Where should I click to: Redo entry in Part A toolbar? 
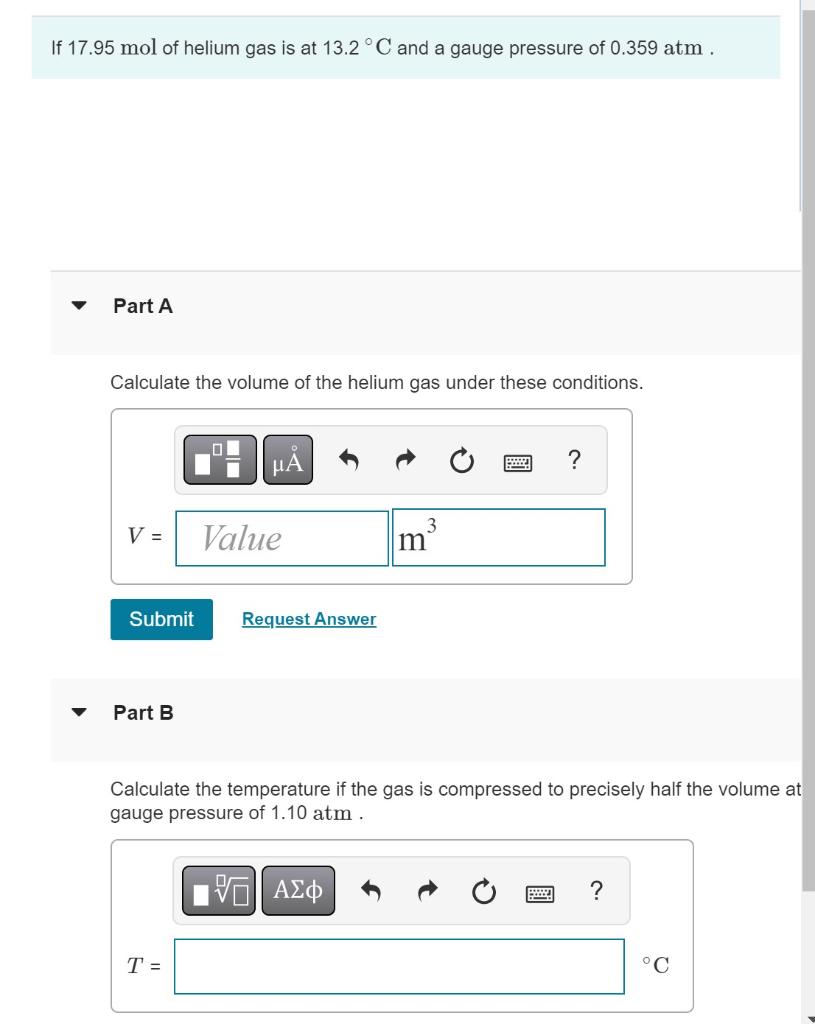(x=406, y=460)
